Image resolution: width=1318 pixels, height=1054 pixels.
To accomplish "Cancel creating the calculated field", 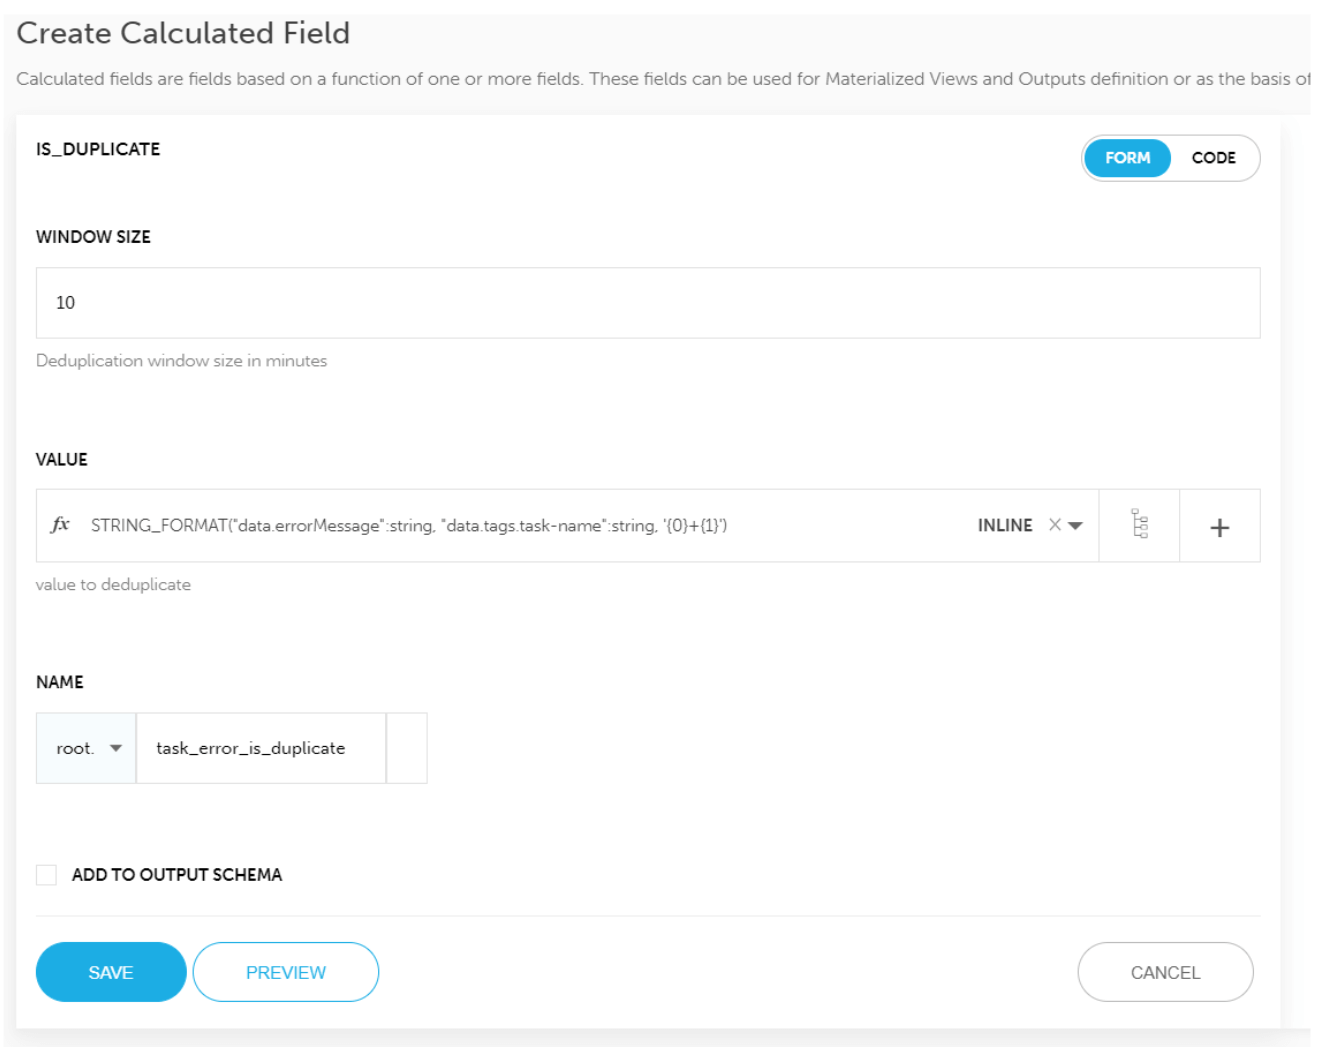I will tap(1165, 972).
